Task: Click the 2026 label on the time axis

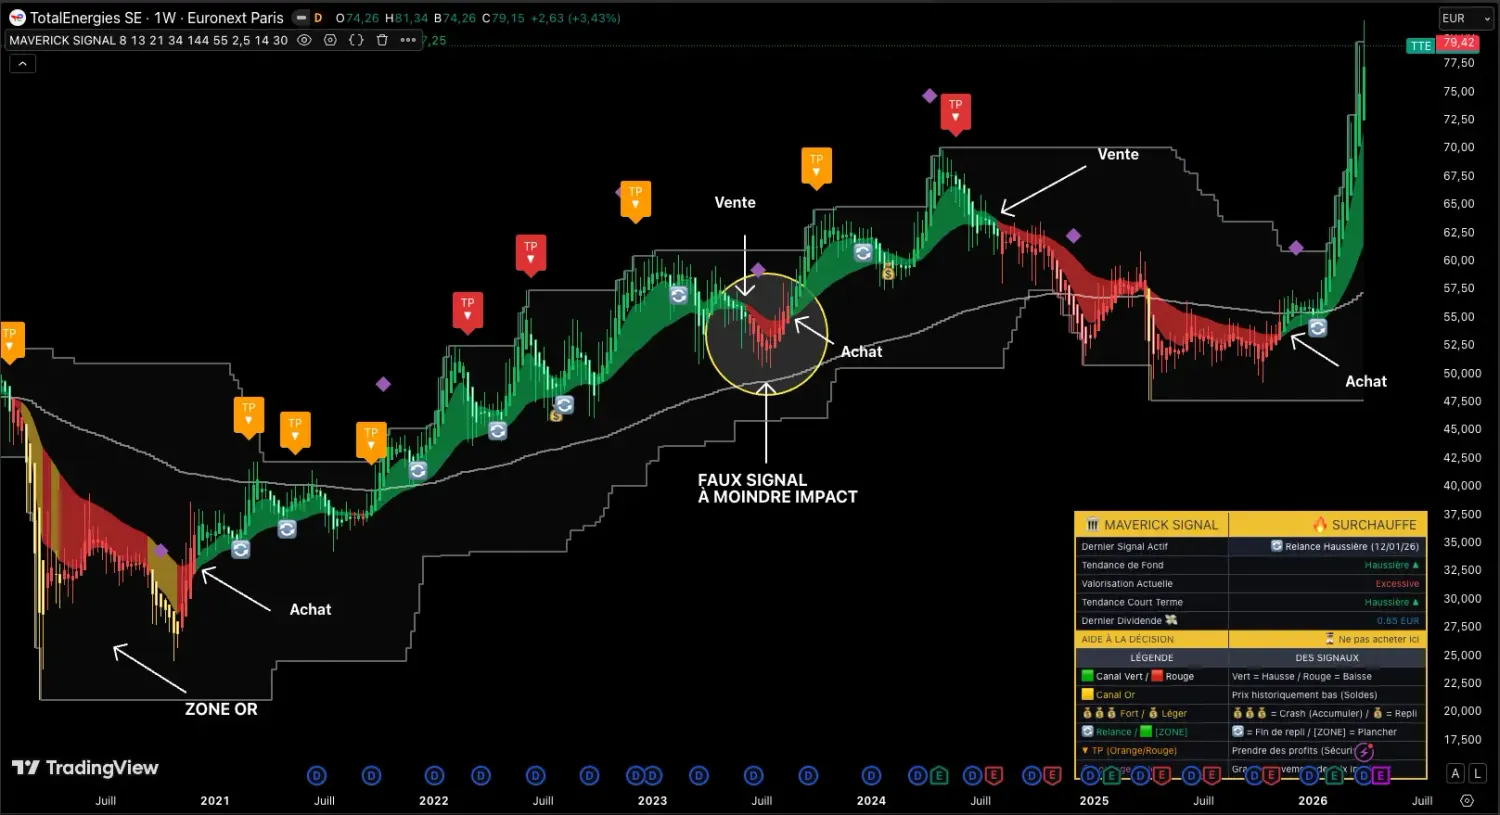Action: pos(1312,800)
